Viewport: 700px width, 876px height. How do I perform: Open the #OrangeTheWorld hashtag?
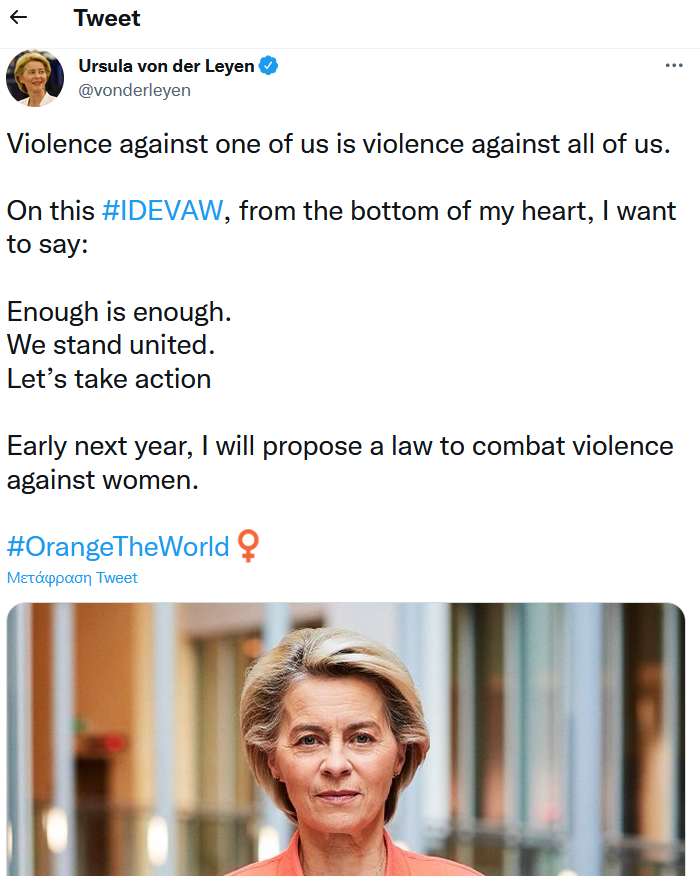[118, 547]
